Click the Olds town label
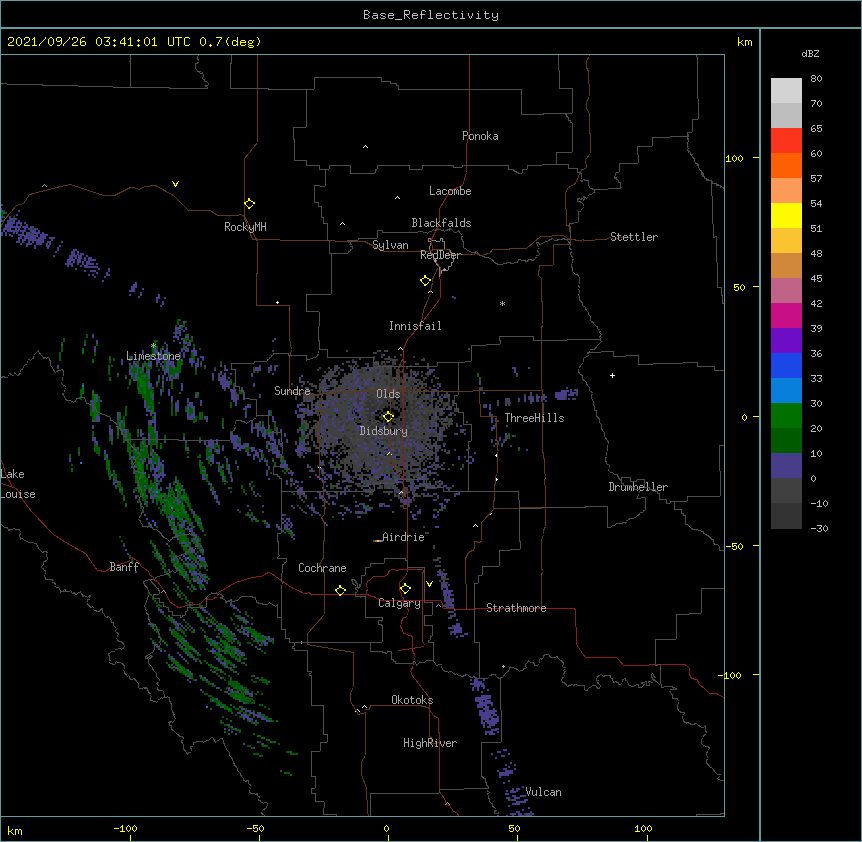The image size is (862, 842). (x=388, y=394)
